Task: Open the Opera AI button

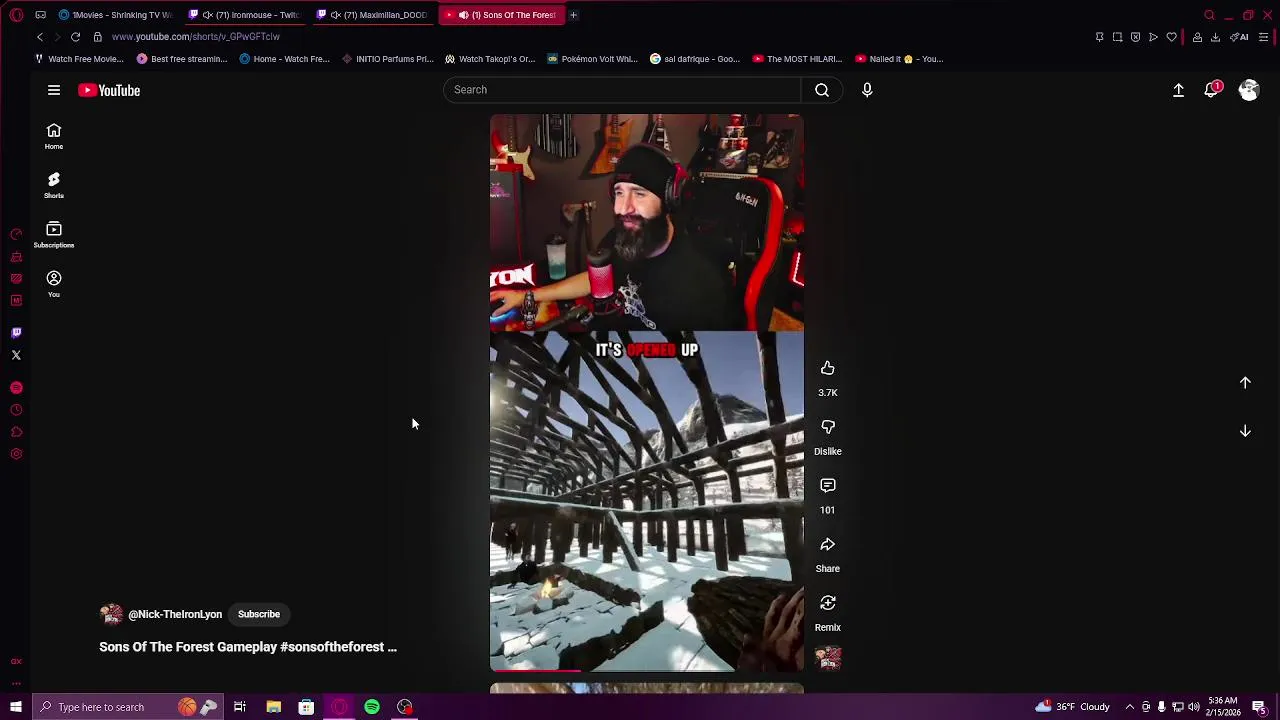Action: click(1240, 37)
